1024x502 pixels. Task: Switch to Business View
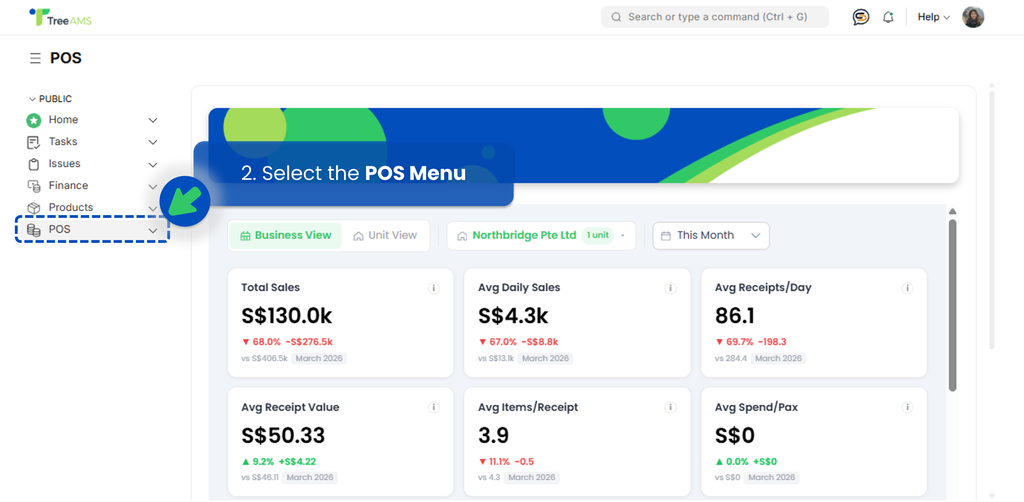point(286,236)
